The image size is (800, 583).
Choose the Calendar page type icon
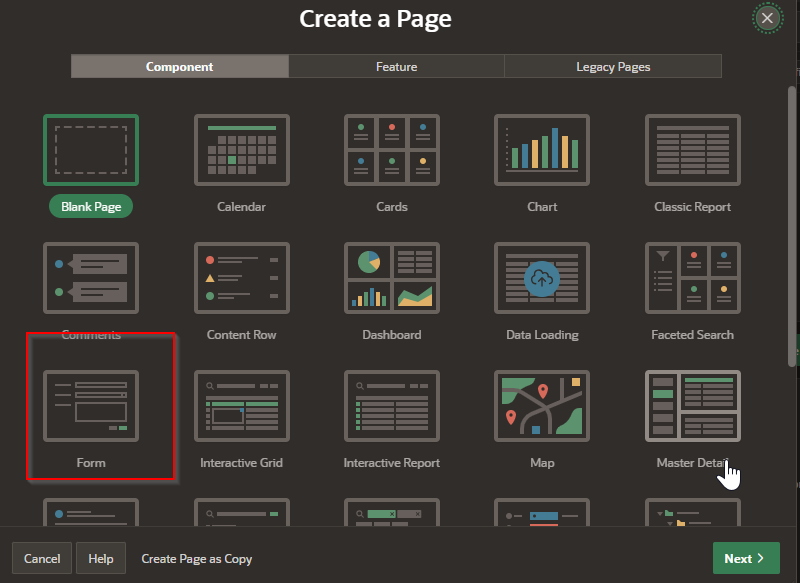click(x=242, y=150)
